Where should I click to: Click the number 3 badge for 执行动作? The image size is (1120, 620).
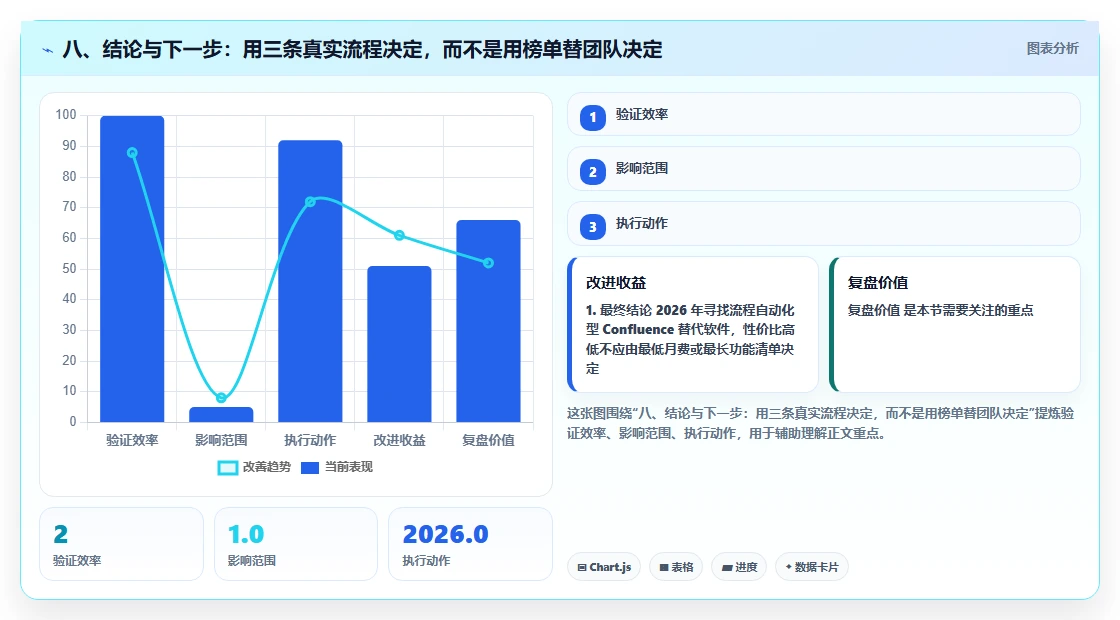pyautogui.click(x=592, y=226)
